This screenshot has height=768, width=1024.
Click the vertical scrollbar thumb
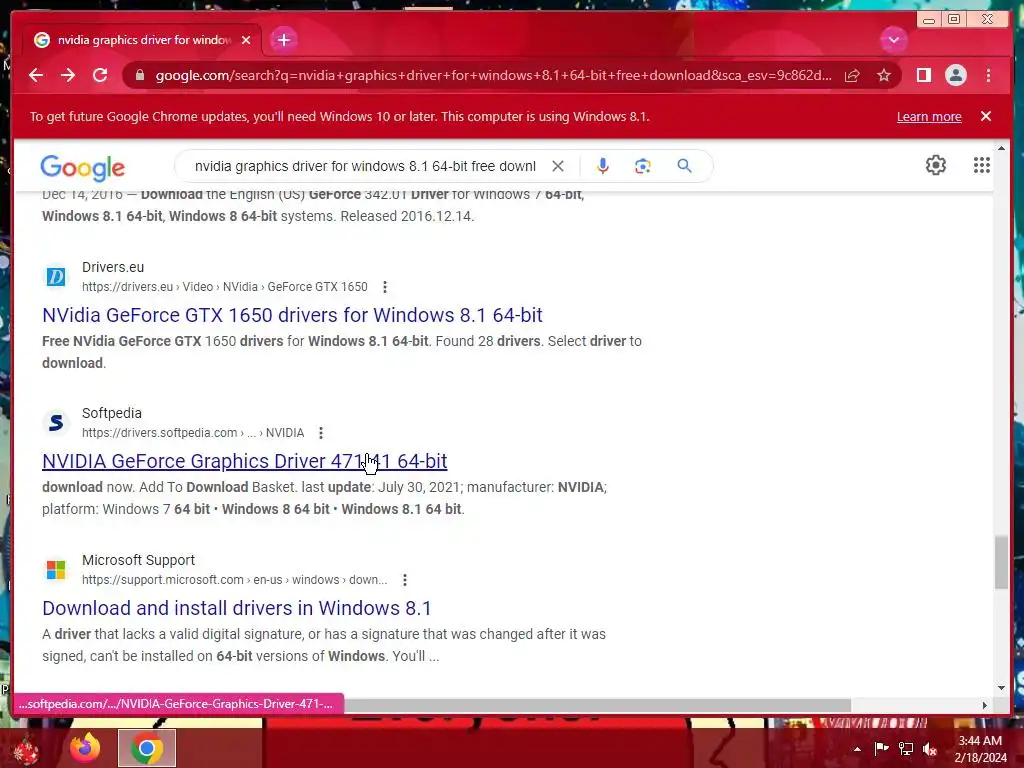tap(1001, 562)
